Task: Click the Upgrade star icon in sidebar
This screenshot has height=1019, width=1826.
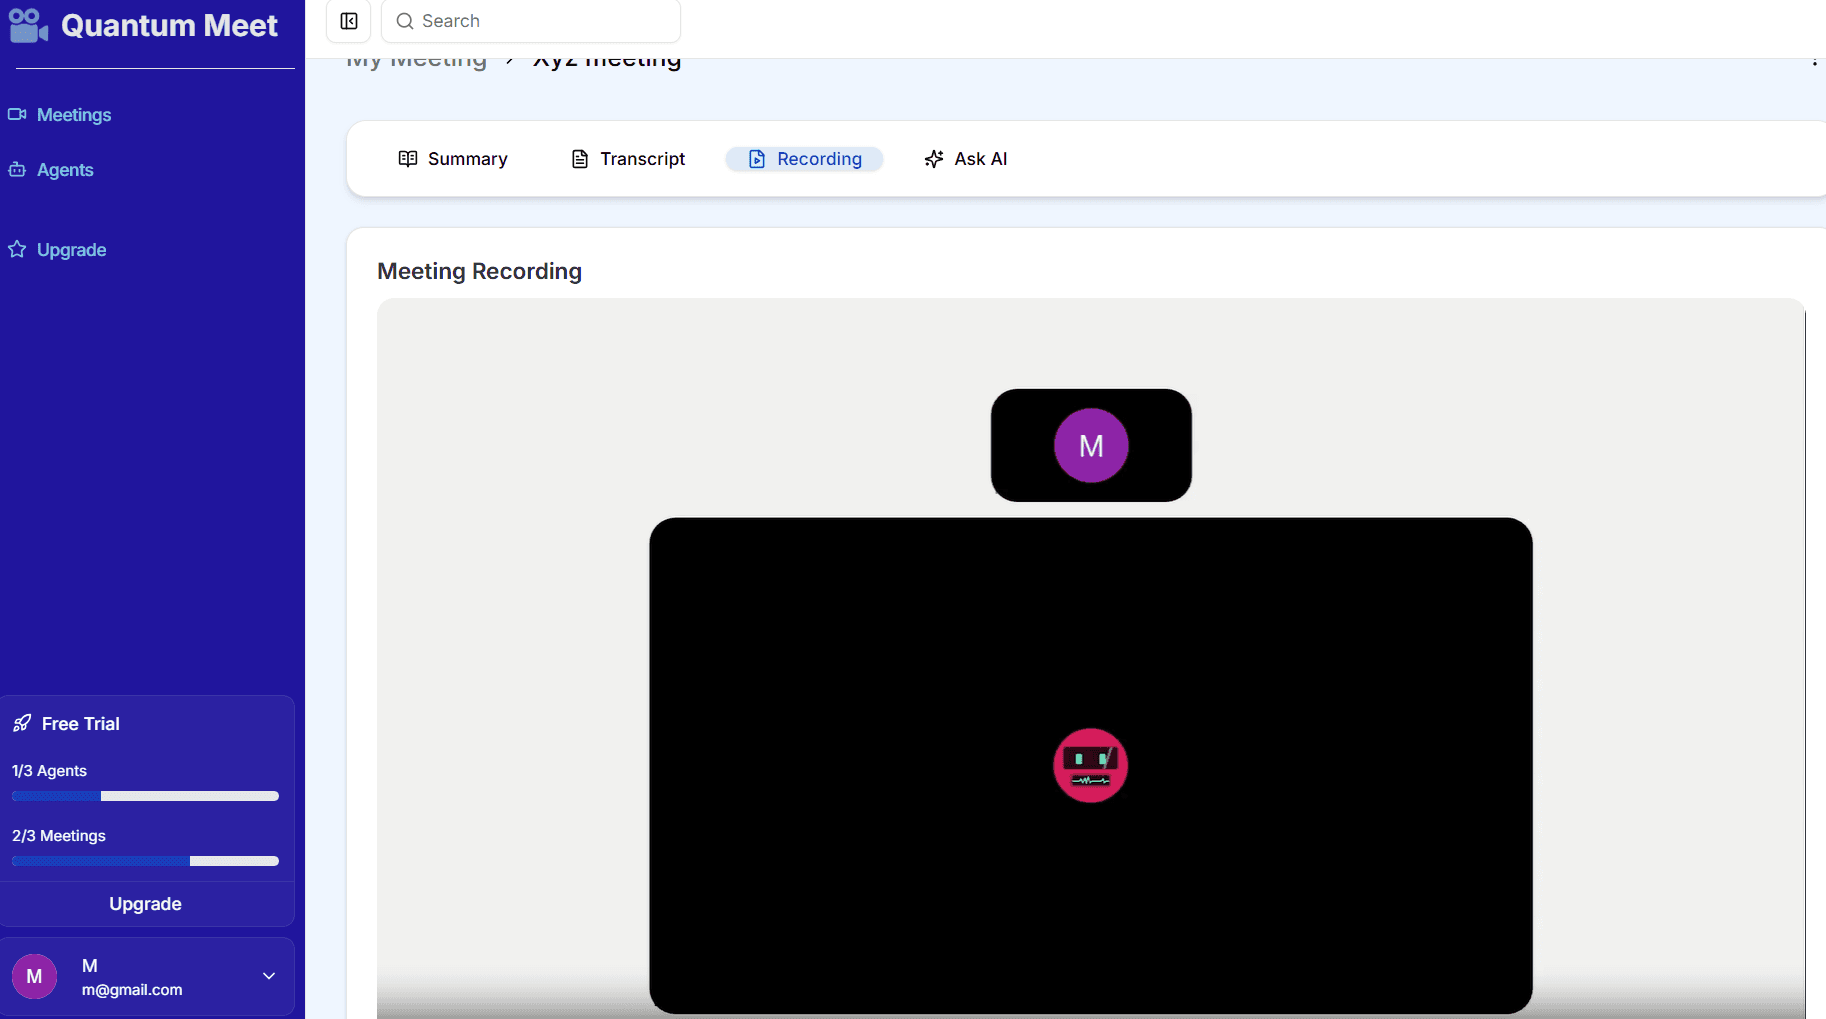Action: tap(17, 250)
